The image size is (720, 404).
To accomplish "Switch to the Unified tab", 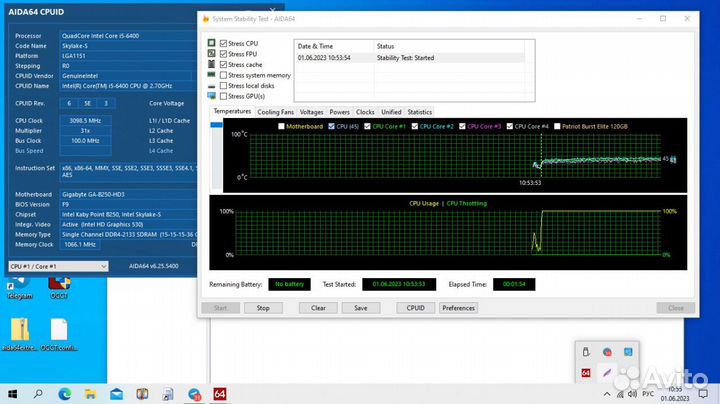I will (x=391, y=112).
